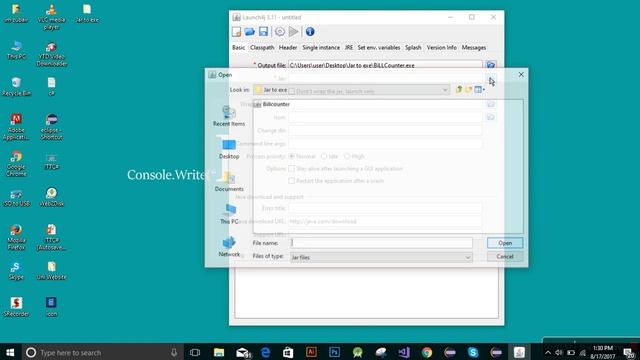Open the view menu icon in the Open dialog
This screenshot has width=640, height=360.
coord(479,89)
